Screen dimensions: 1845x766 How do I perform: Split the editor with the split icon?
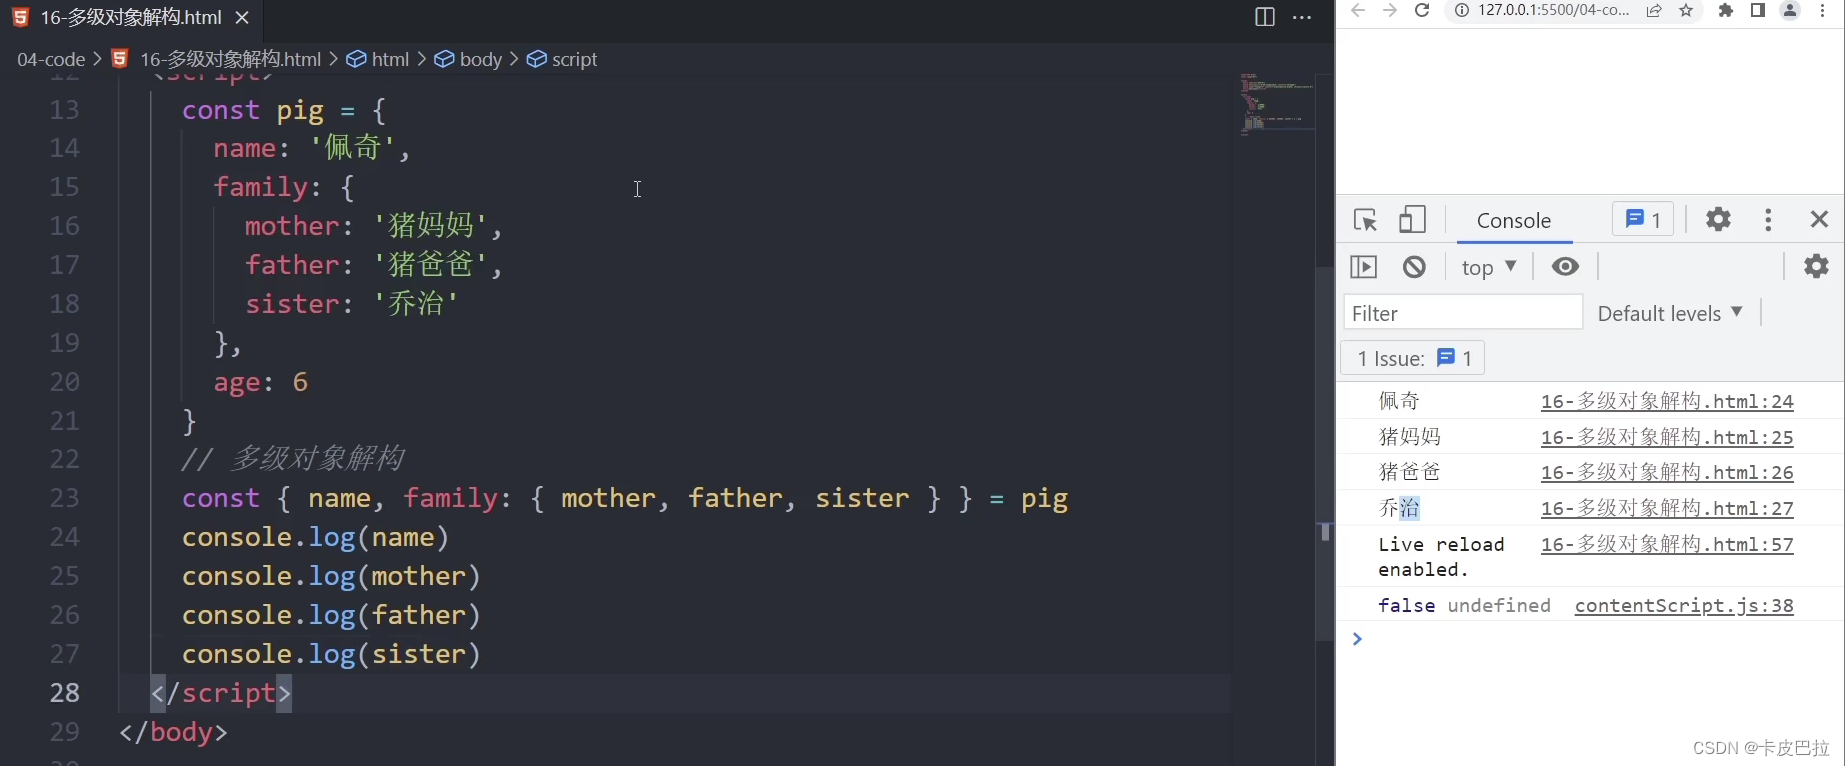1264,17
